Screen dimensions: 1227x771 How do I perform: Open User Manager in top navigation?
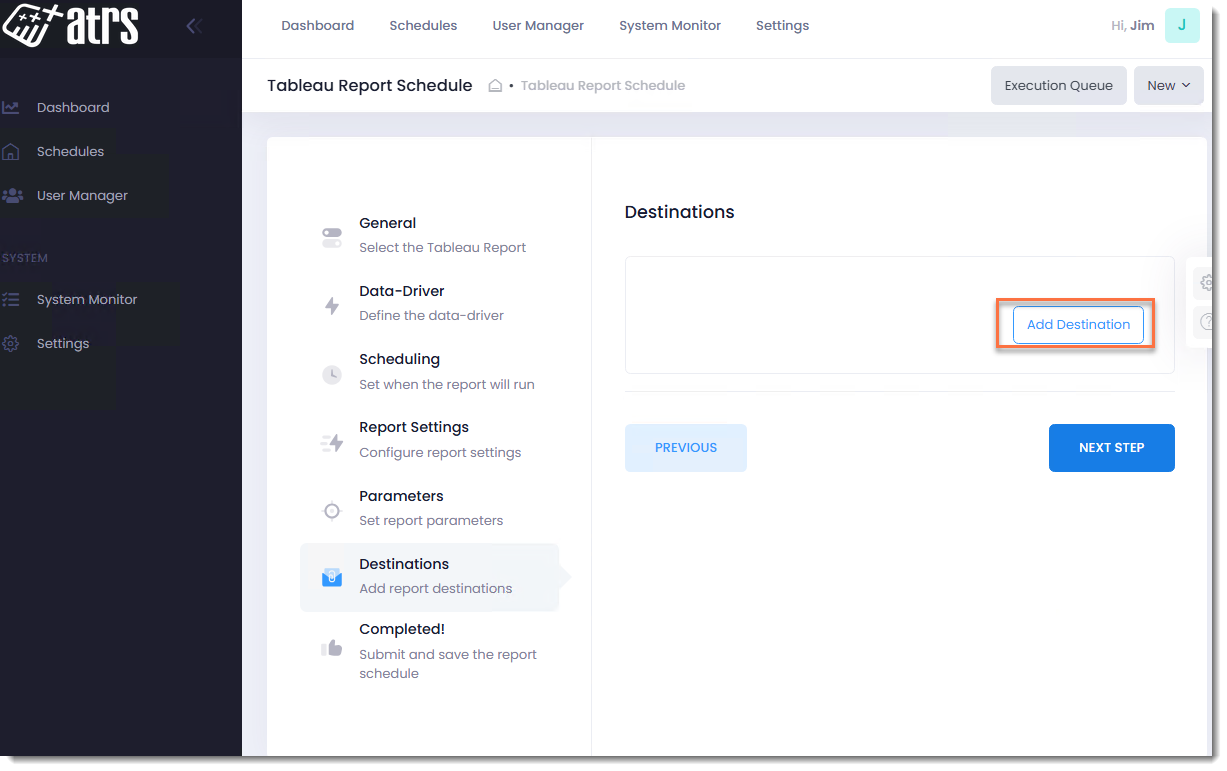pyautogui.click(x=538, y=26)
